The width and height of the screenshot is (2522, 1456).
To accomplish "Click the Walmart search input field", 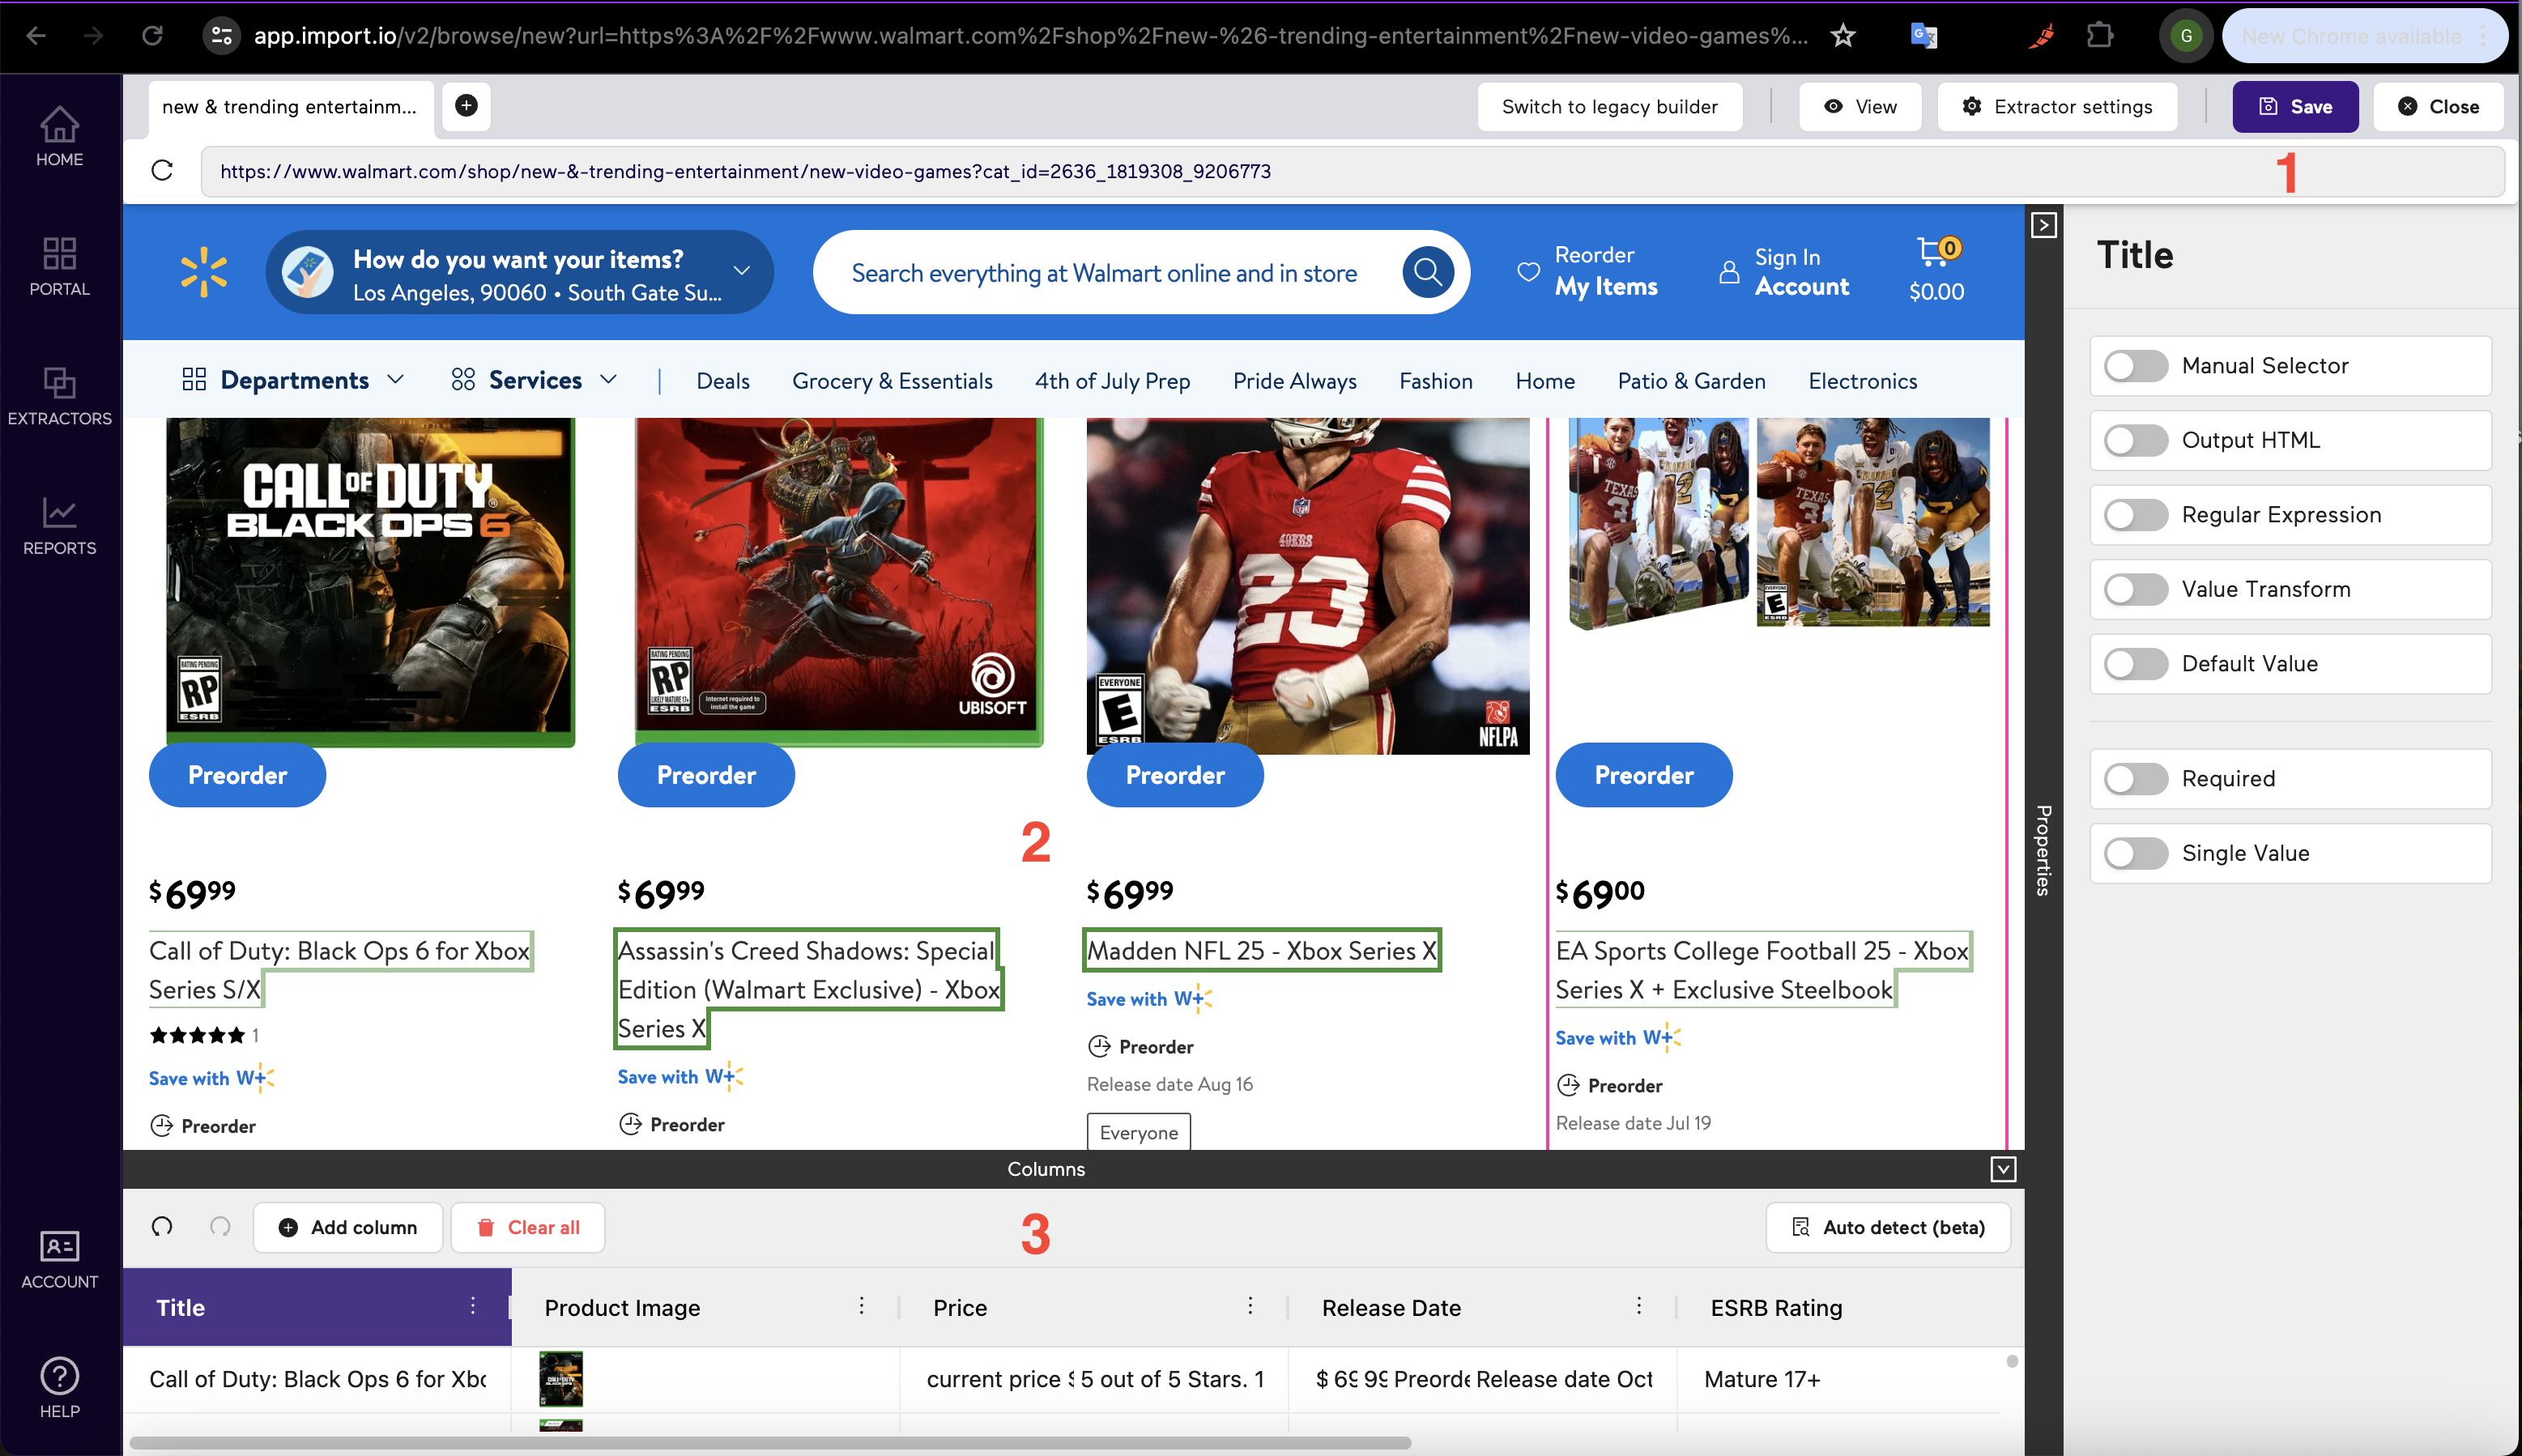I will tap(1100, 271).
